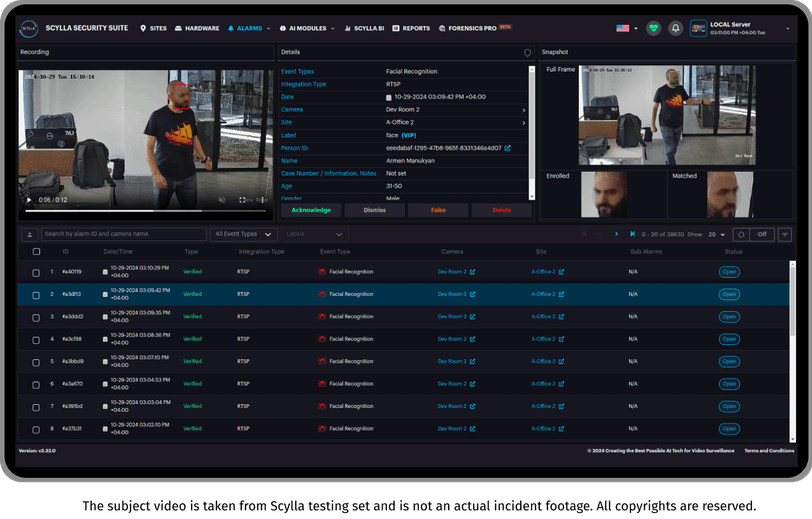Check the box for alarm #a3cf88
Image resolution: width=812 pixels, height=519 pixels.
point(36,340)
